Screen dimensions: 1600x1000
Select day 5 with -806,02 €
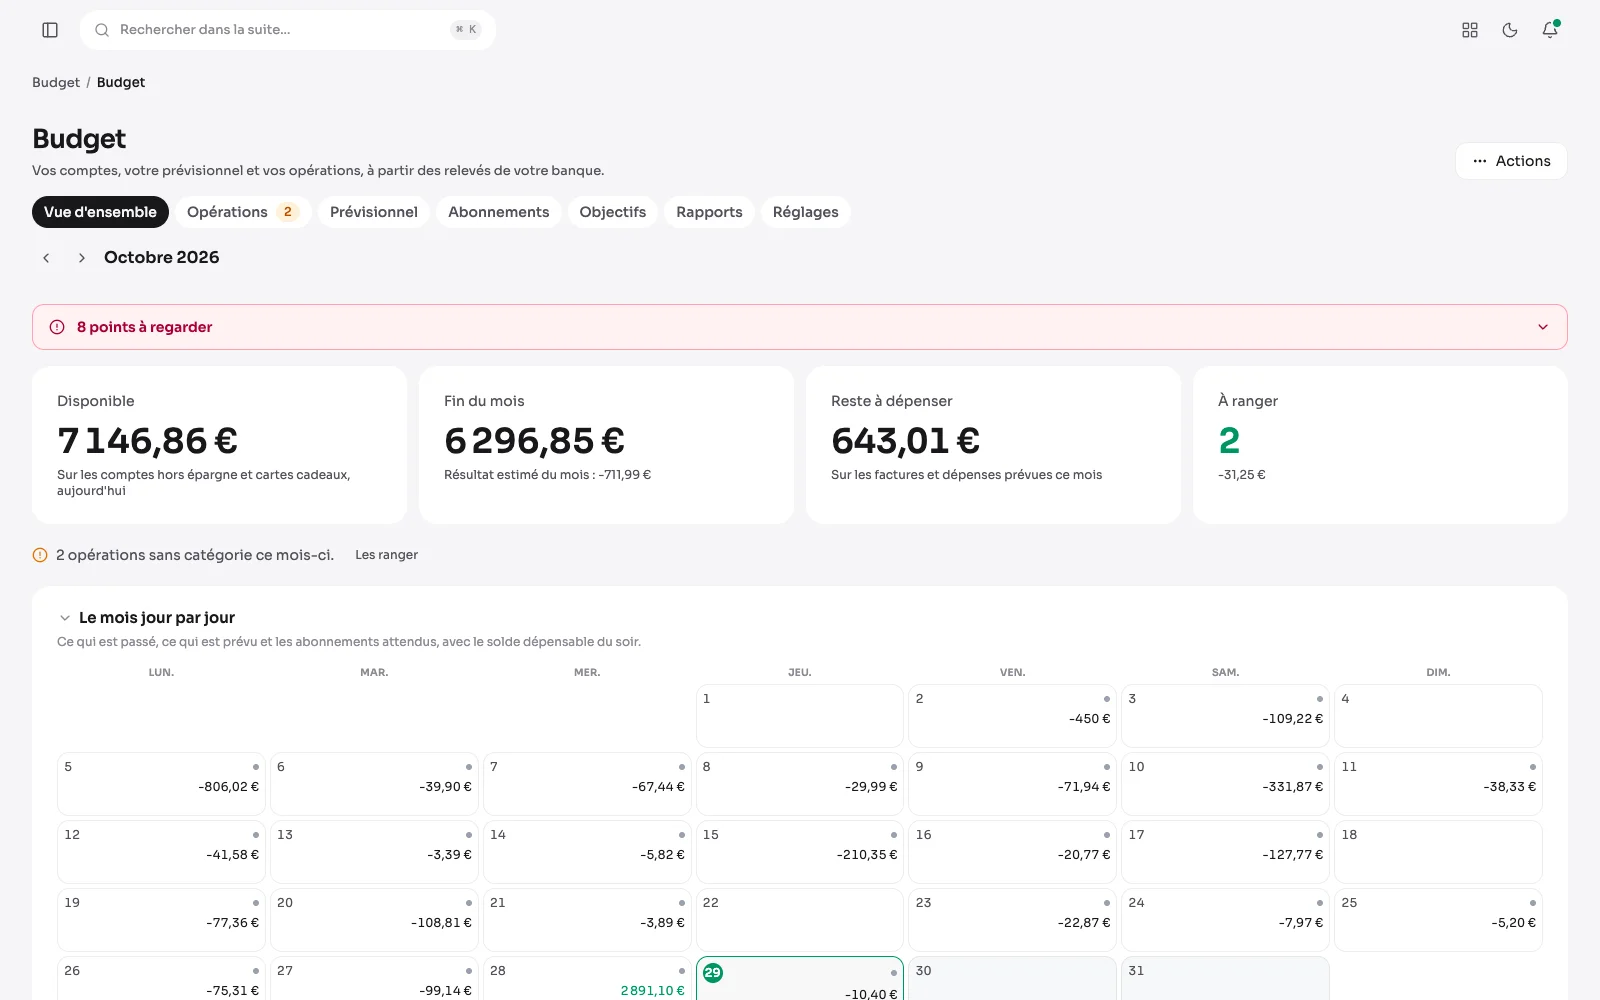point(161,784)
